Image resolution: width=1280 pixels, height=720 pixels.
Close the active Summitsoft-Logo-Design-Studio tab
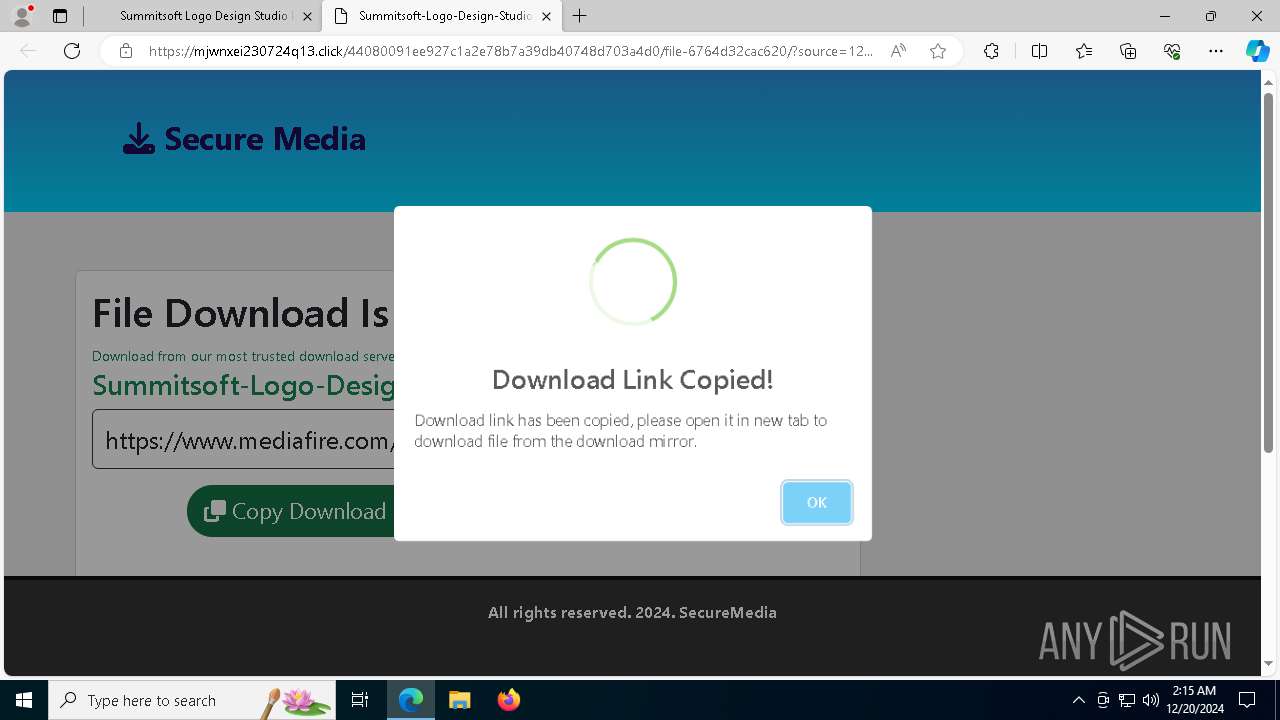[x=546, y=16]
